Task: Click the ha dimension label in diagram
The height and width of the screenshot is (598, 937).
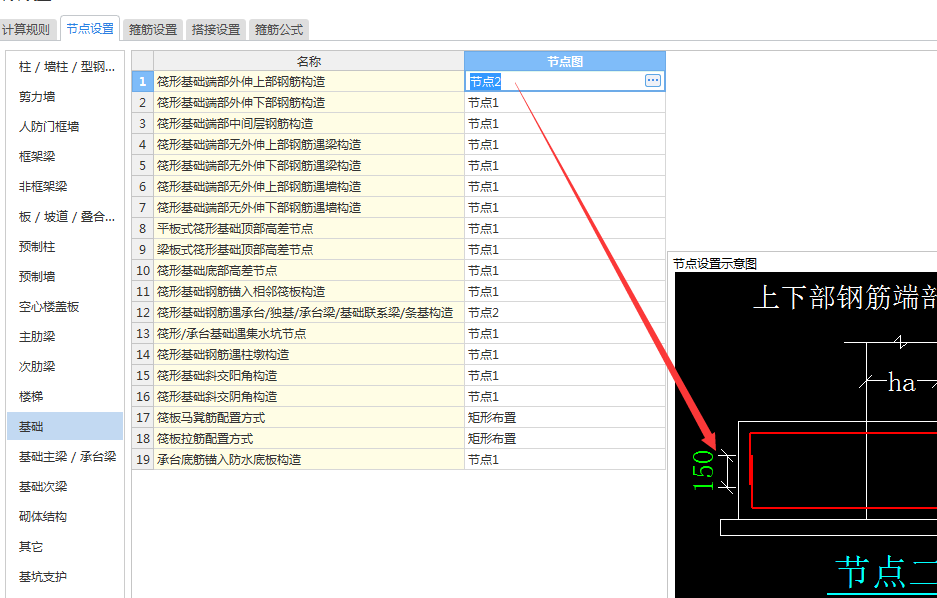Action: tap(901, 382)
